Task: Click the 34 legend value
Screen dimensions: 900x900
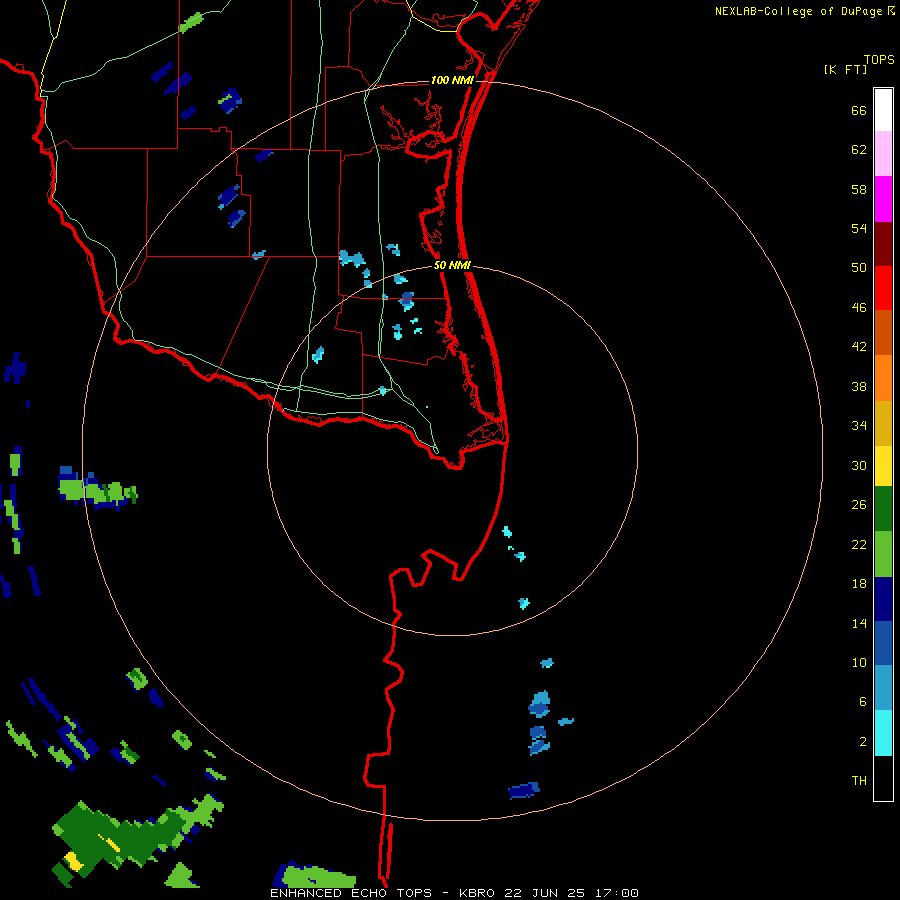Action: (x=859, y=426)
